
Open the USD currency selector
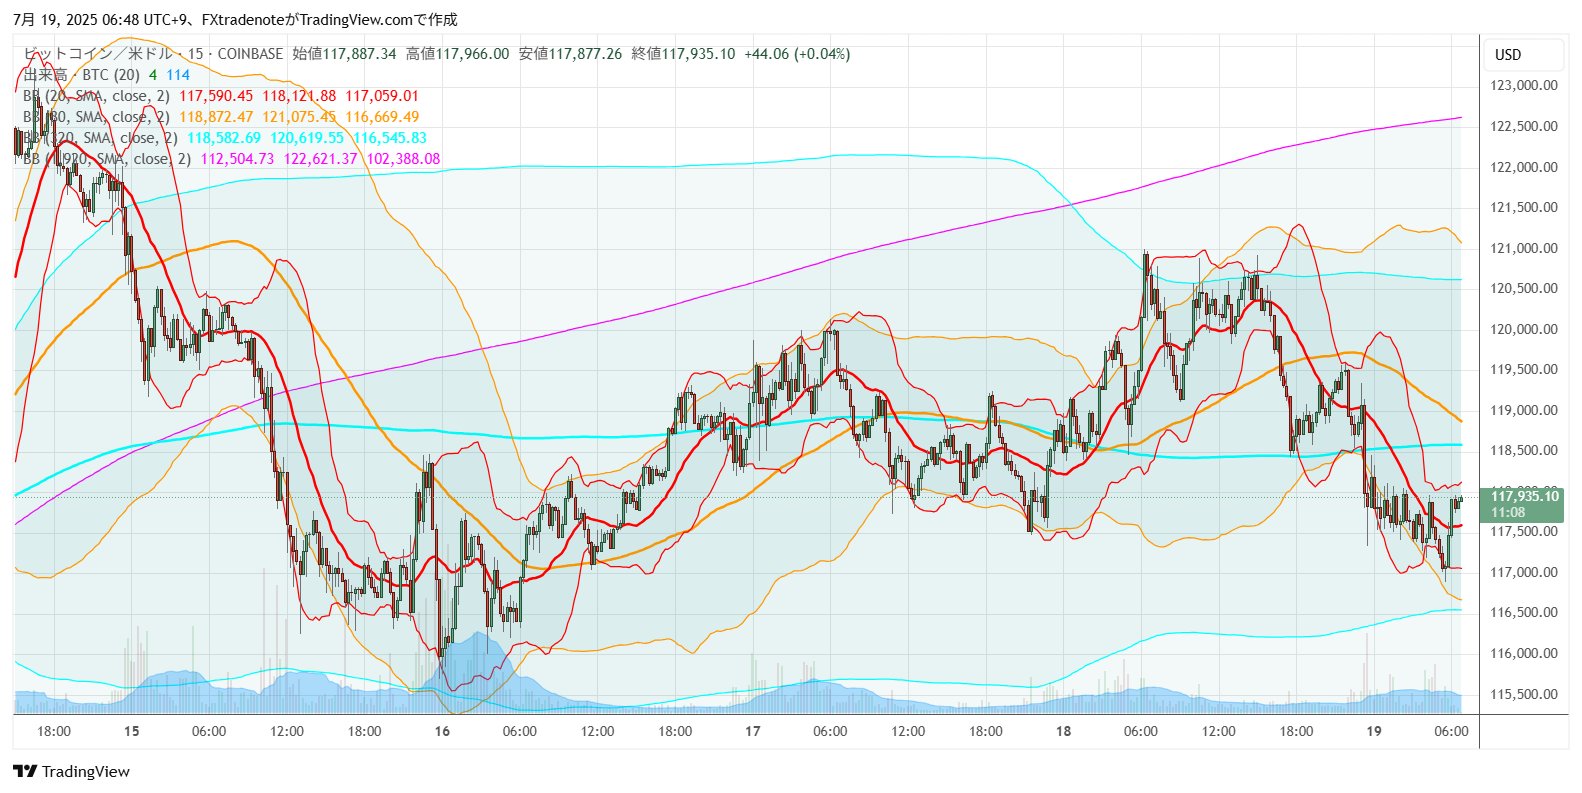click(x=1521, y=55)
